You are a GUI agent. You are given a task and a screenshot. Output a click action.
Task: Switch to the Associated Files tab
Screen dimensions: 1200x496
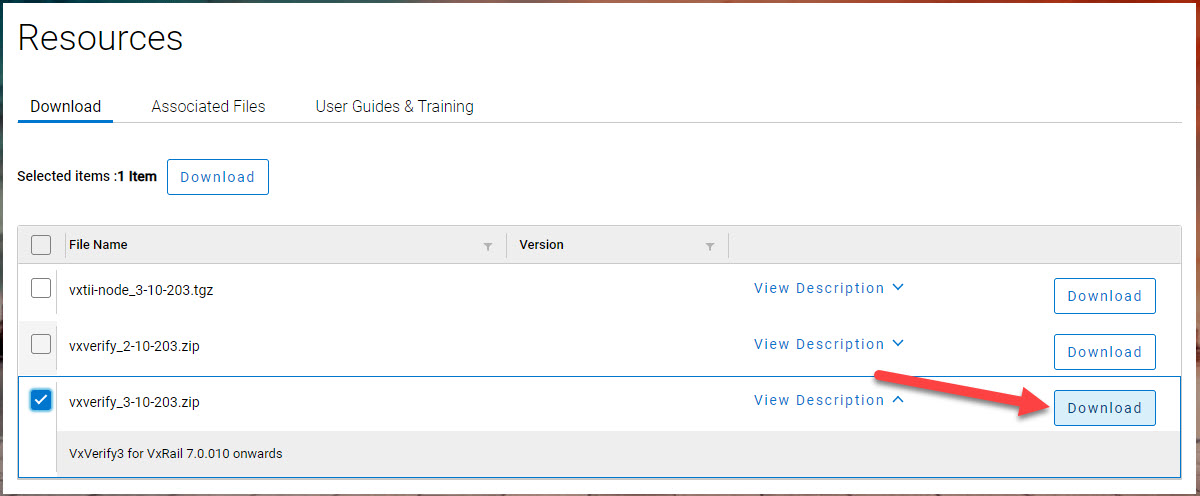(x=208, y=106)
